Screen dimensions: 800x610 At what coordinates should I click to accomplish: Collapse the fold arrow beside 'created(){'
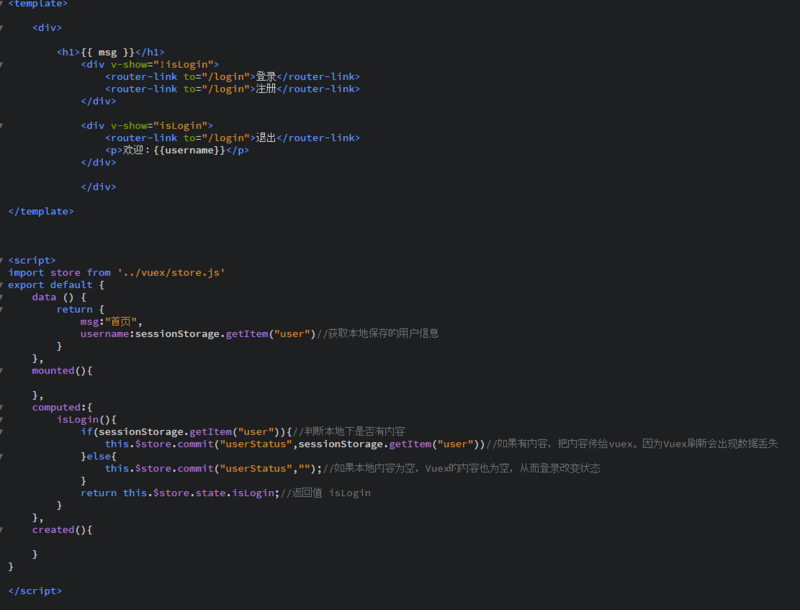point(2,530)
